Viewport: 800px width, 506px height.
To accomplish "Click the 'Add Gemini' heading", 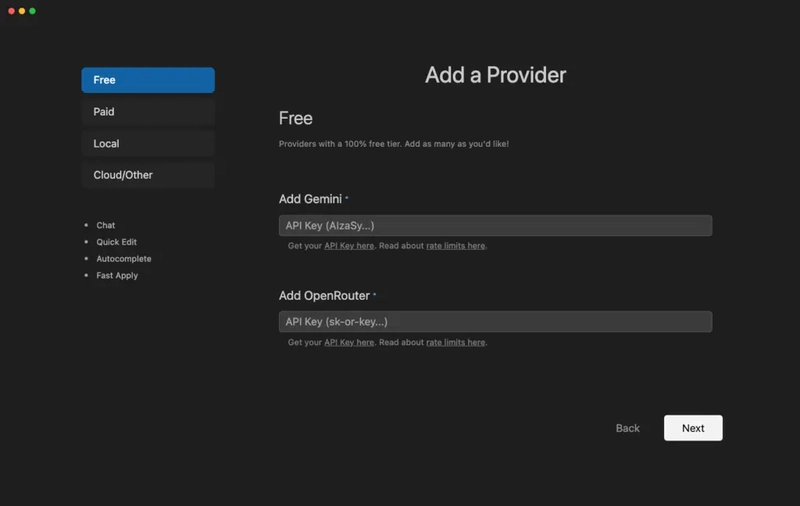I will pos(310,199).
